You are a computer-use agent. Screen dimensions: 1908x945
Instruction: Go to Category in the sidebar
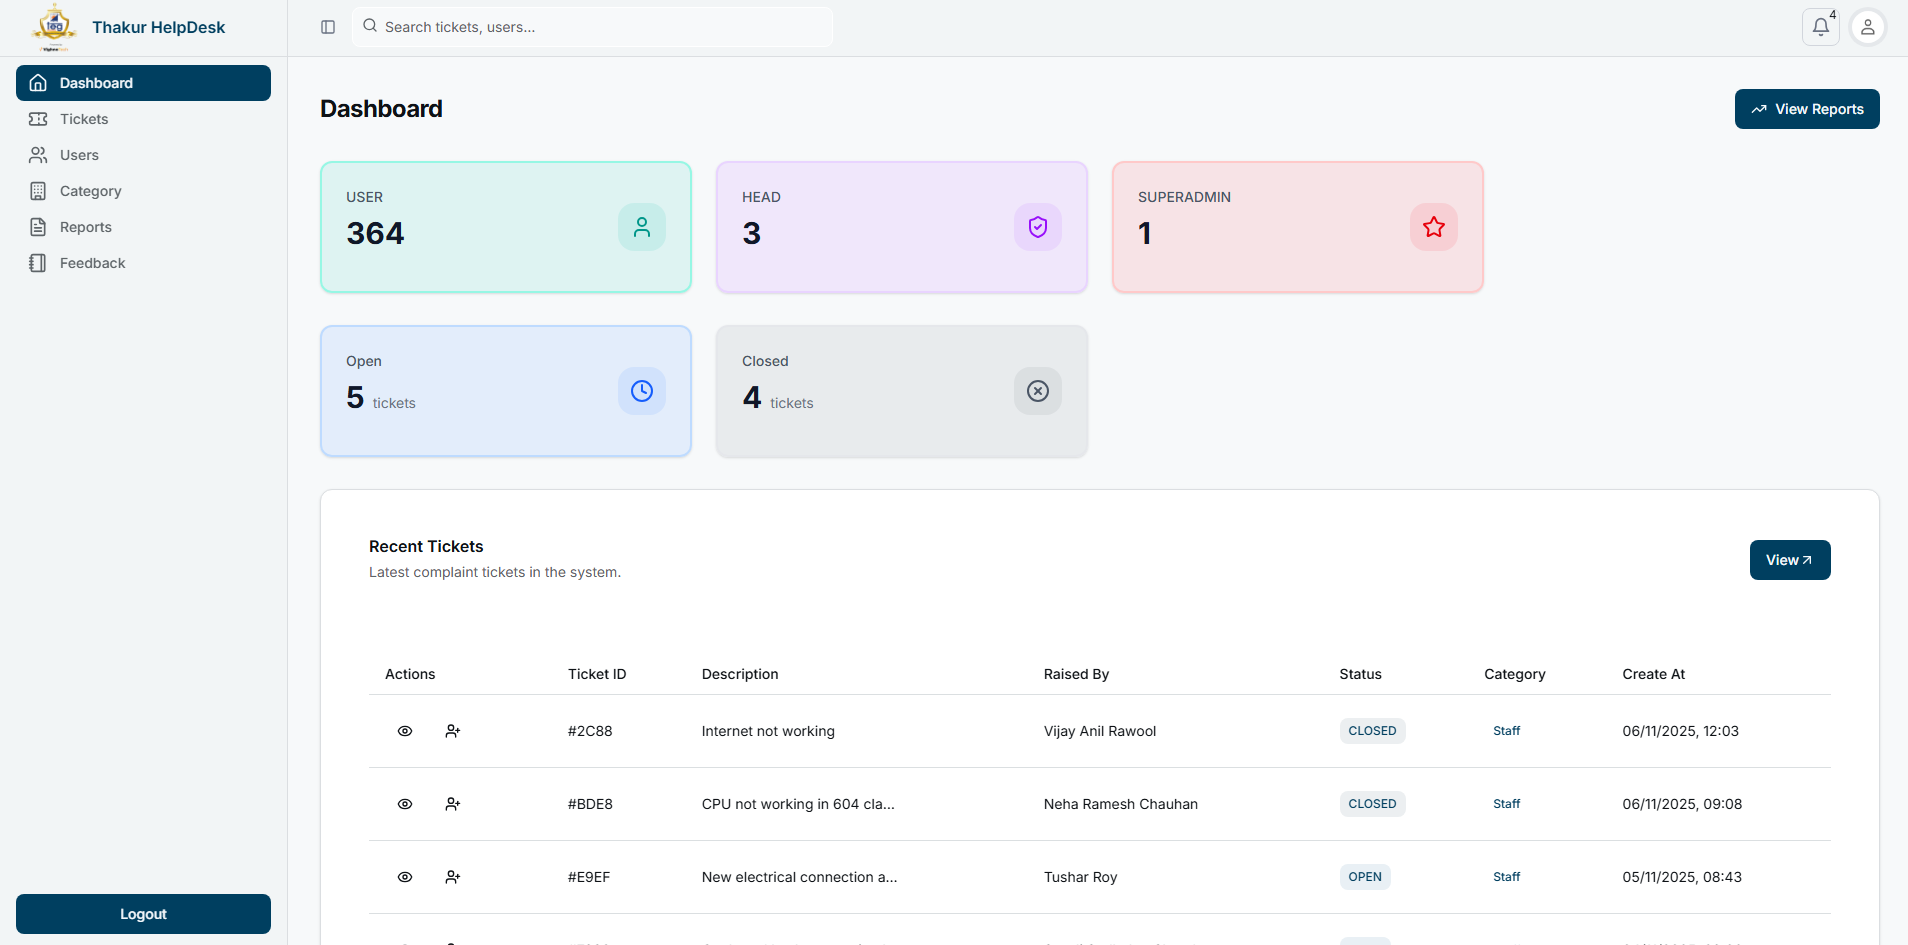click(x=90, y=191)
